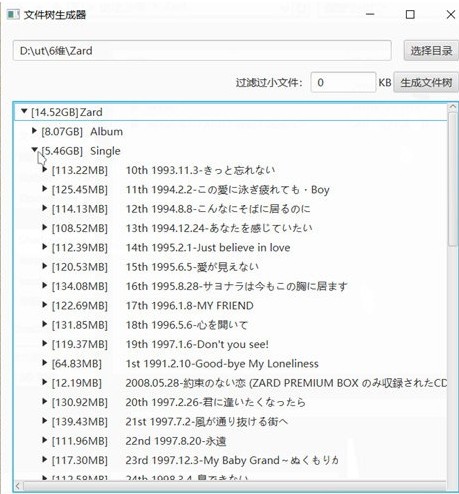Expand the 14th Just believe in love arrow

click(44, 247)
